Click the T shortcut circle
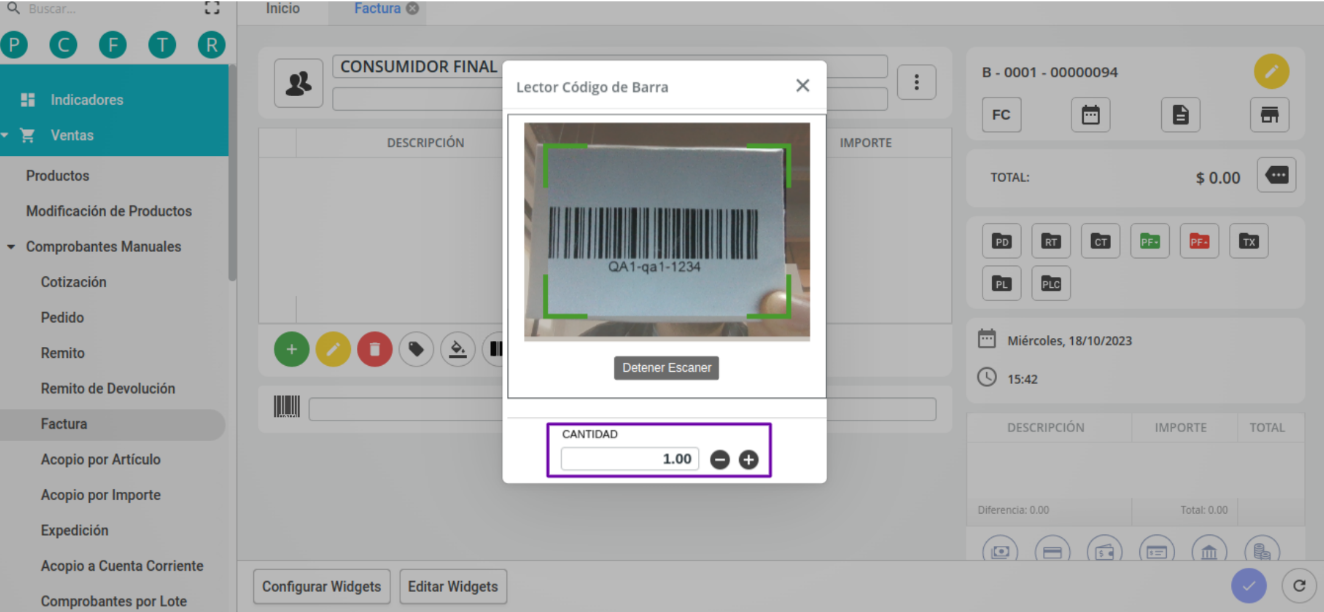Viewport: 1324px width, 612px height. click(161, 44)
